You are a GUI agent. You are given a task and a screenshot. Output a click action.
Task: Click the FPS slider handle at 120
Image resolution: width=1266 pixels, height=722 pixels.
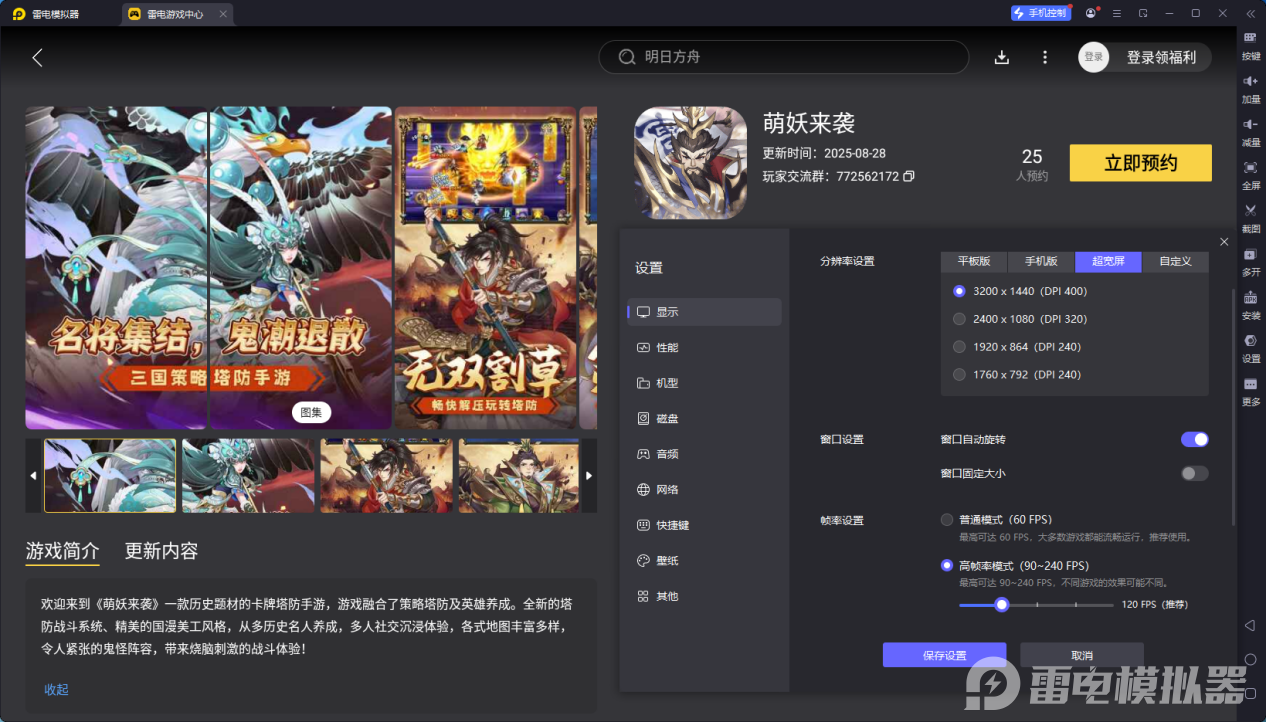(1001, 605)
